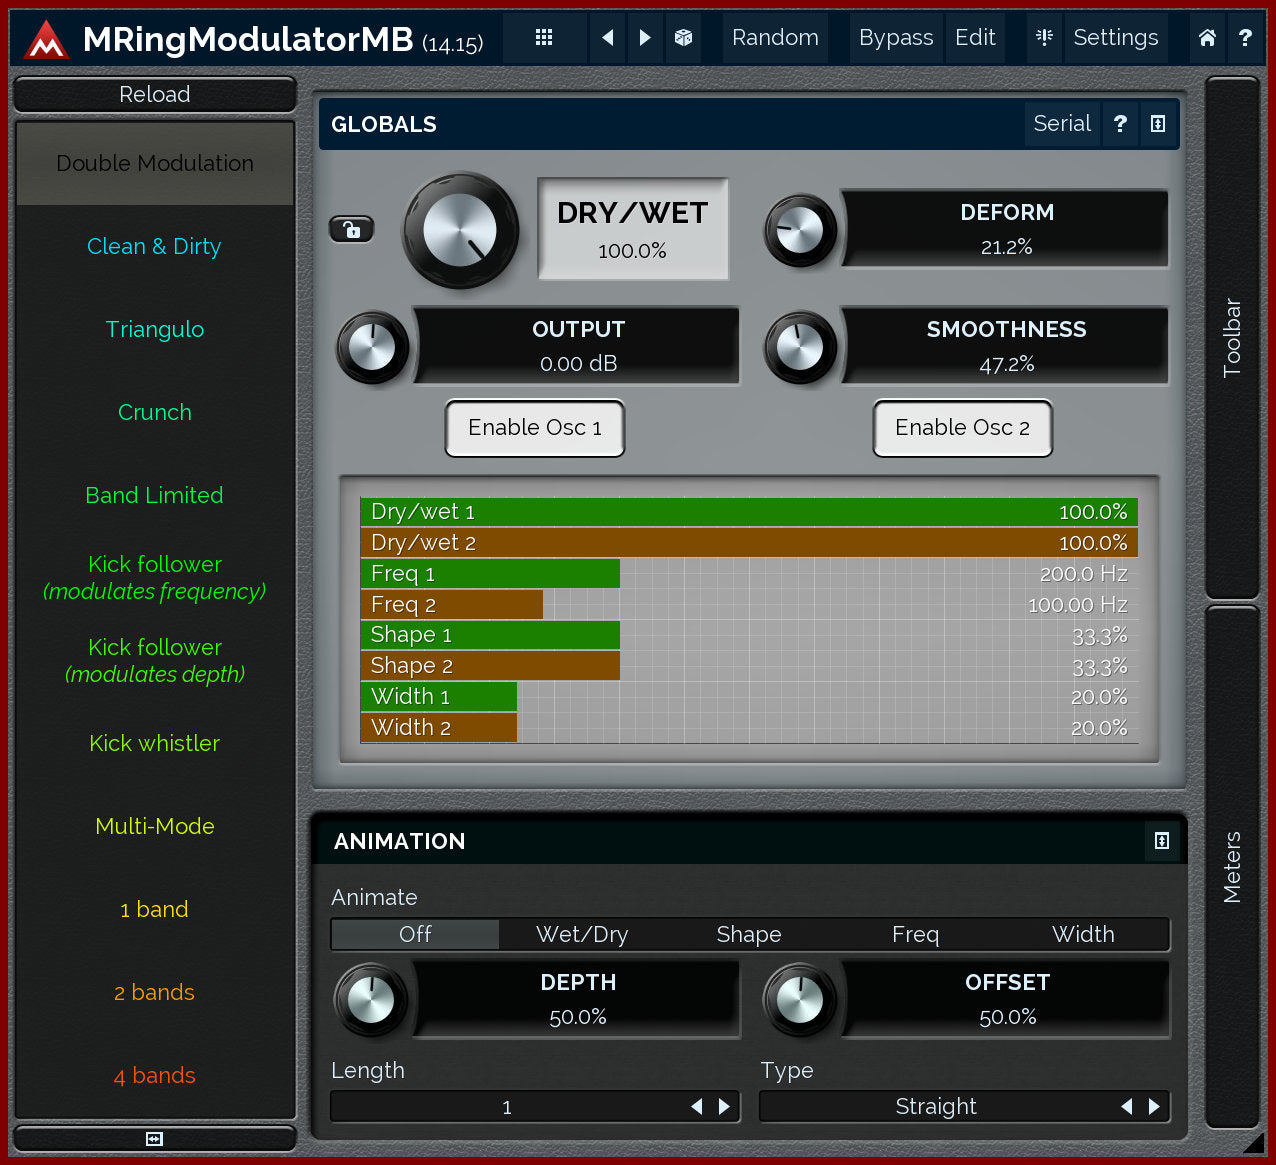Viewport: 1276px width, 1165px height.
Task: Click the home icon in title bar
Action: 1207,38
